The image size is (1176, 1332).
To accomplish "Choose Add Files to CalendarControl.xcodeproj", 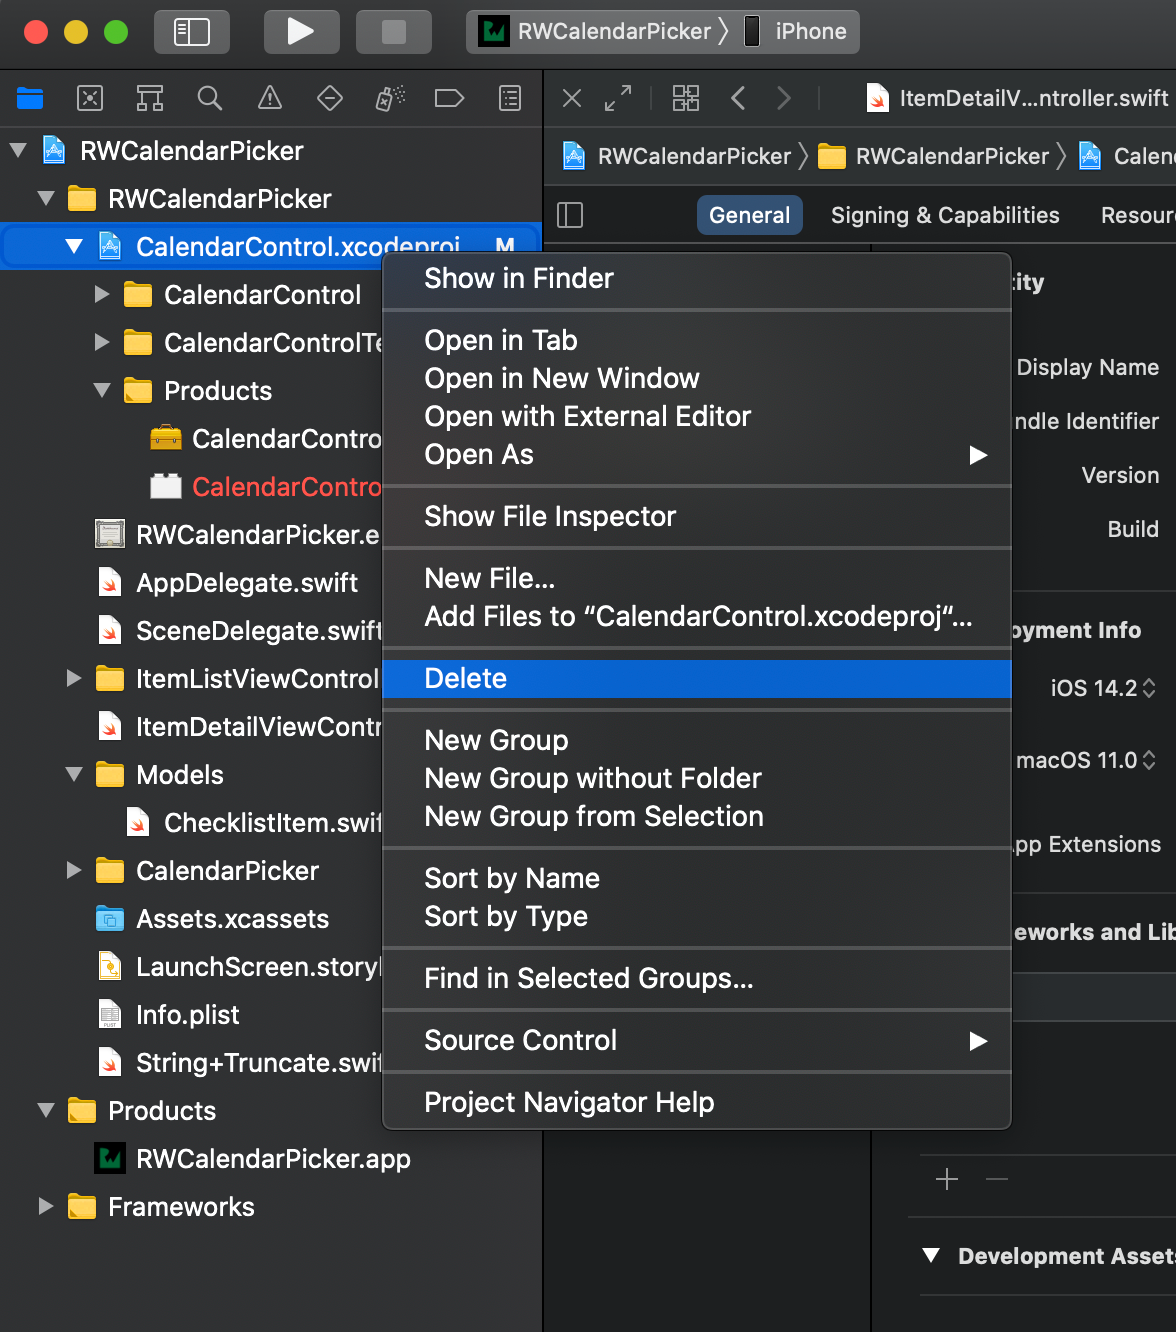I will click(x=697, y=617).
